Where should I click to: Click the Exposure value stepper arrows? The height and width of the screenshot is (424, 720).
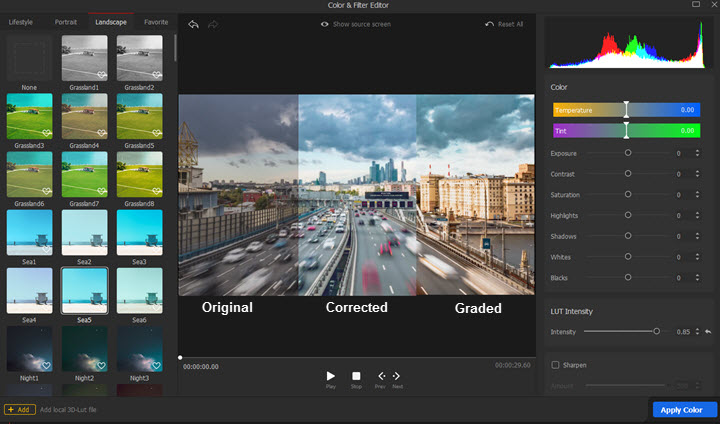pyautogui.click(x=697, y=153)
